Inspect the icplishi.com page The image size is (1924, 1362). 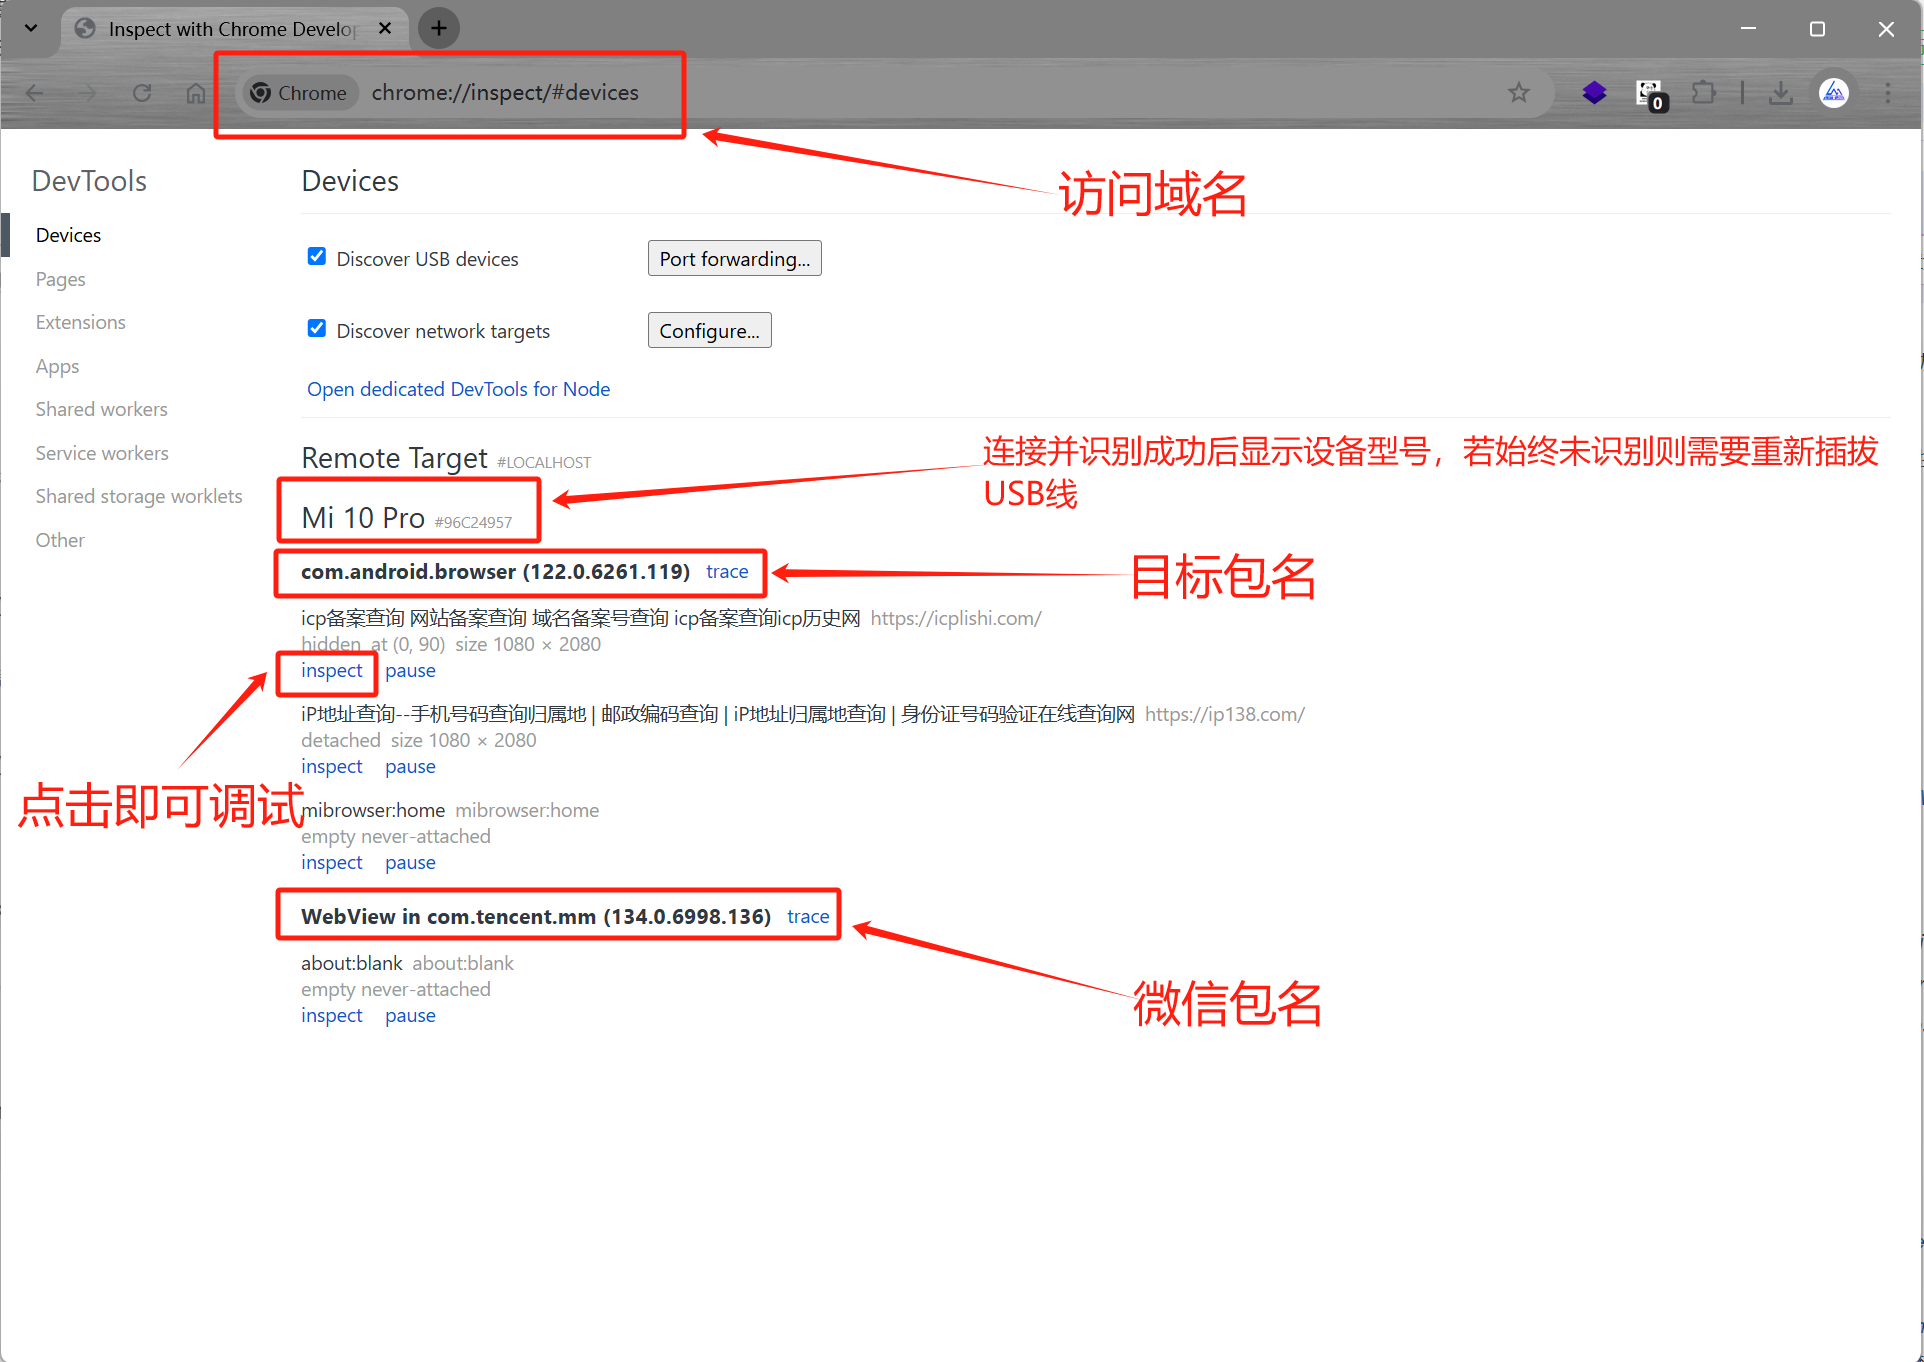click(x=332, y=670)
